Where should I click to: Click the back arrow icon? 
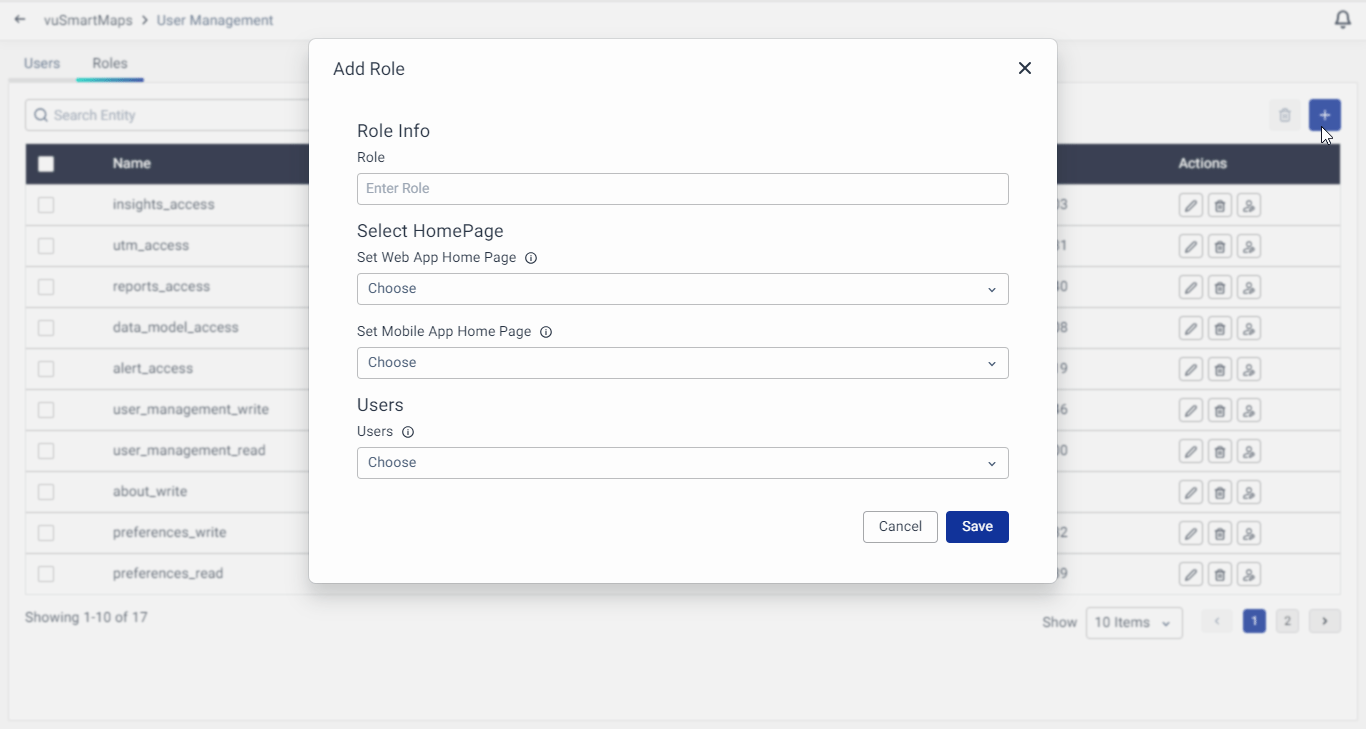[x=20, y=20]
